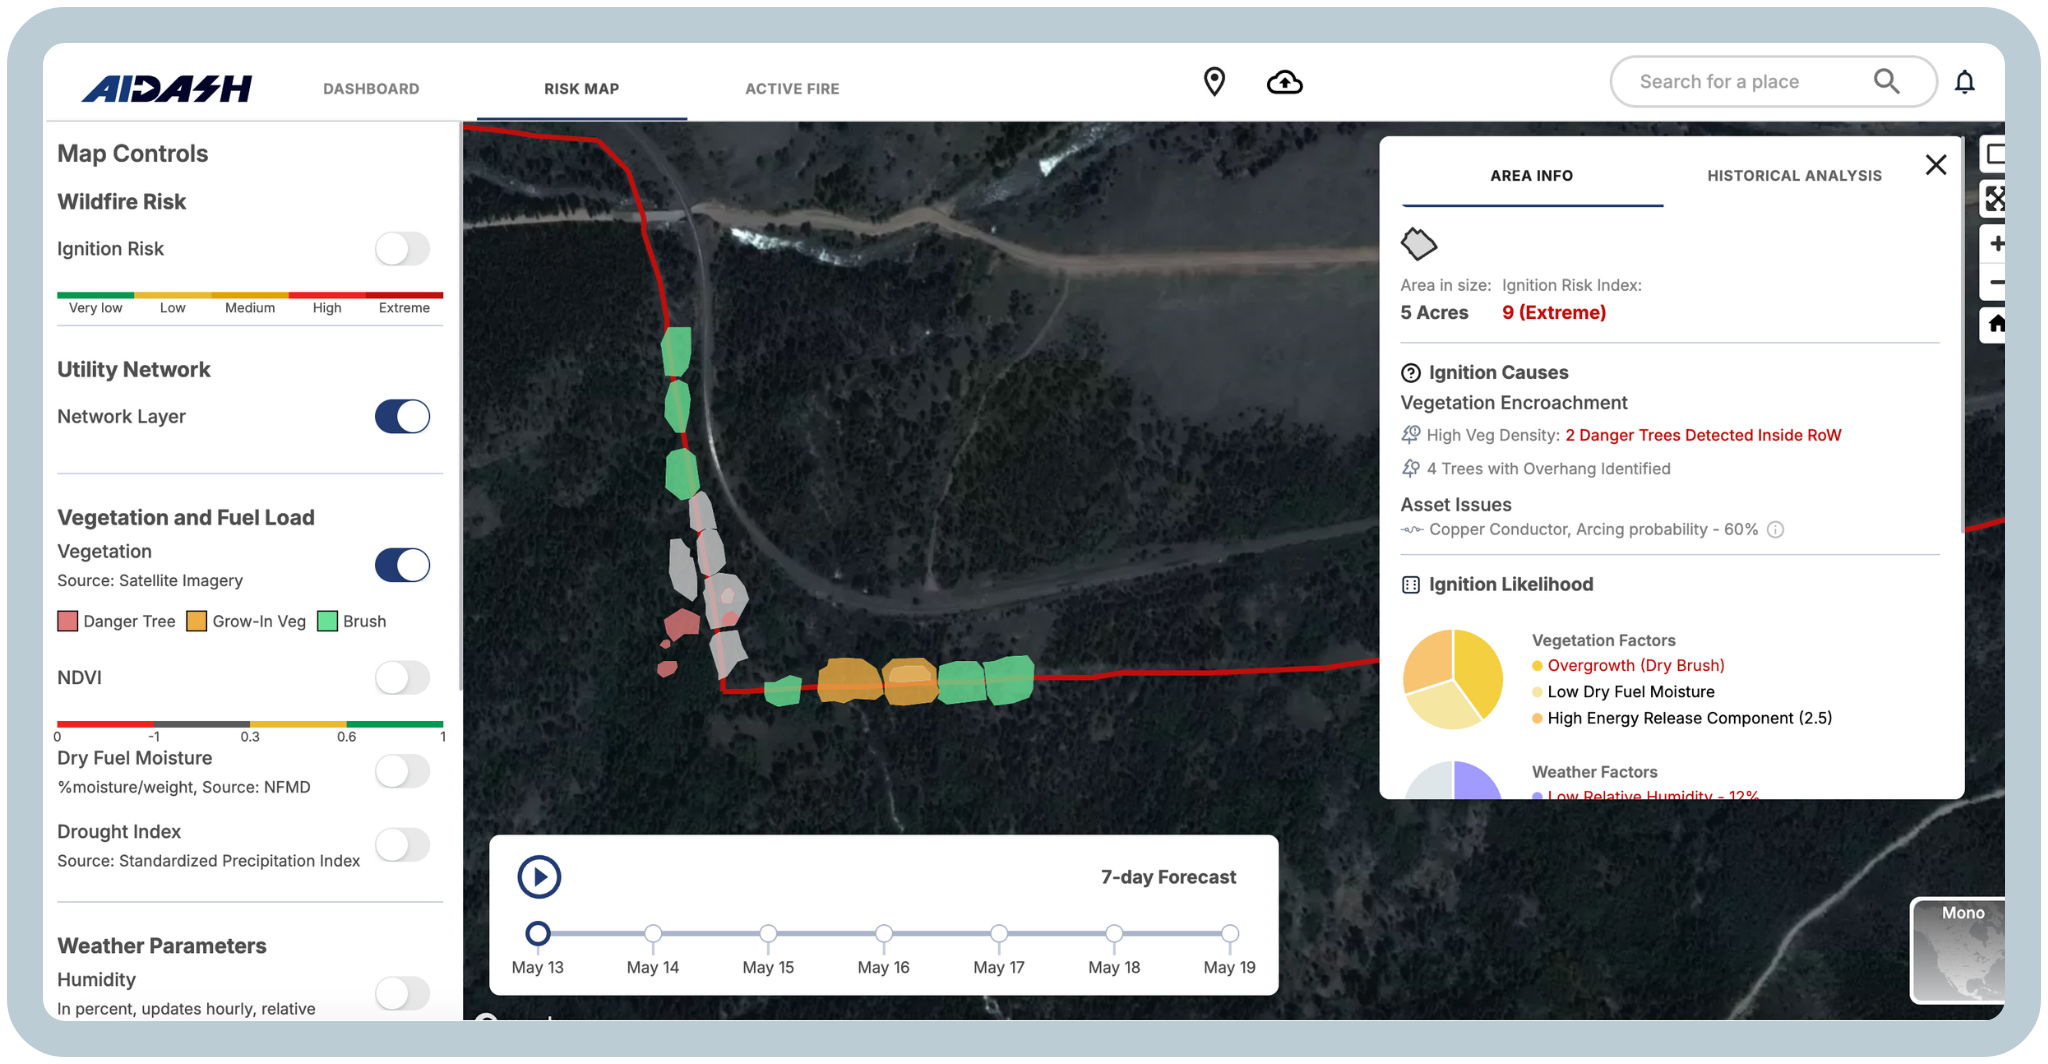The image size is (2048, 1064).
Task: Switch on the Humidity toggle
Action: pos(403,993)
